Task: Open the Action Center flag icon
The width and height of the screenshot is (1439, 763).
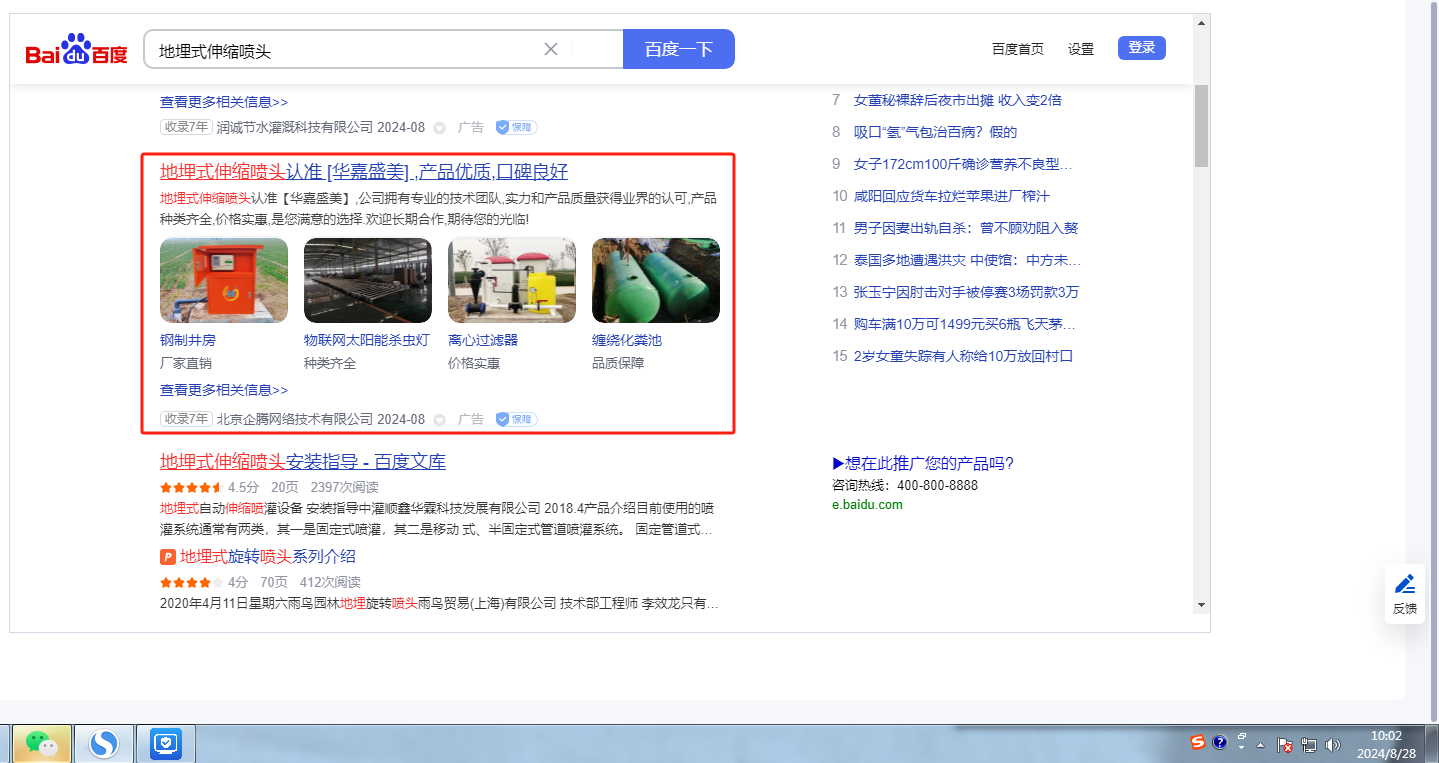Action: pos(1284,745)
